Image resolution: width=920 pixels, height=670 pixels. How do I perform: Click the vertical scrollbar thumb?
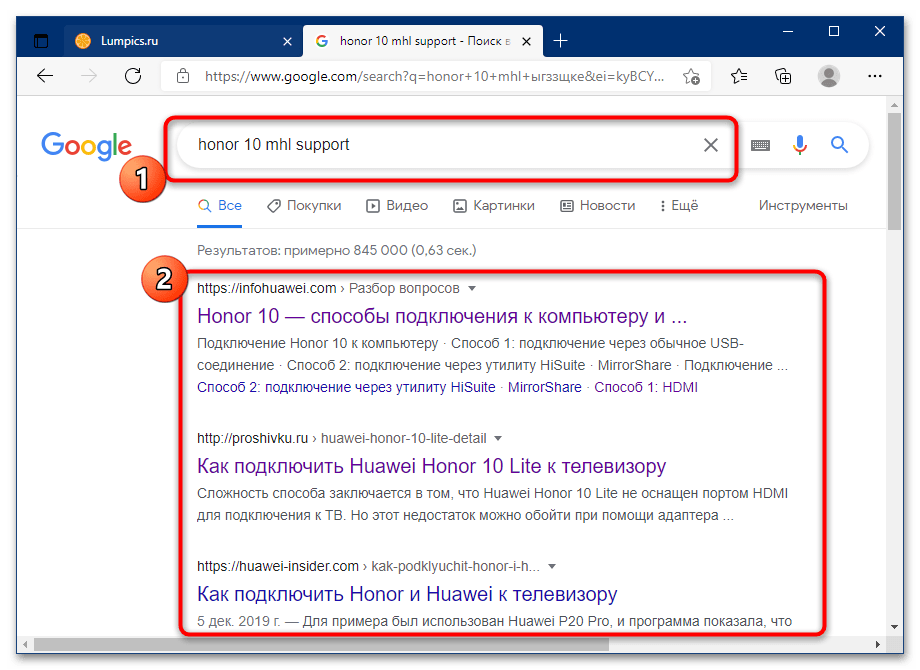coord(894,171)
